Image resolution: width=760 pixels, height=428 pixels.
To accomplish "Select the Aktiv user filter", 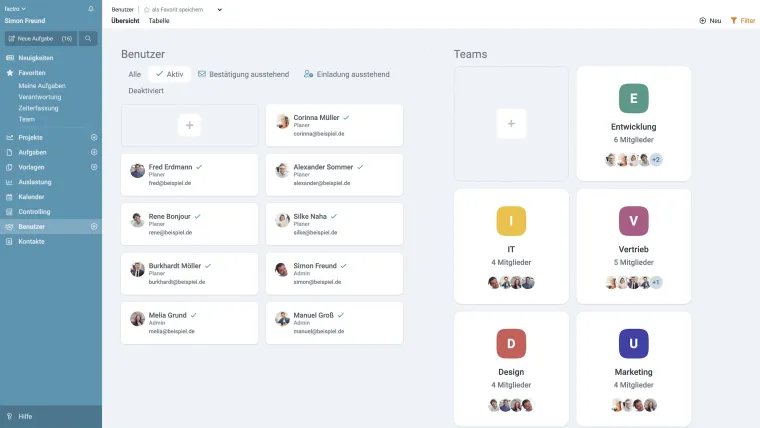I will click(x=170, y=74).
